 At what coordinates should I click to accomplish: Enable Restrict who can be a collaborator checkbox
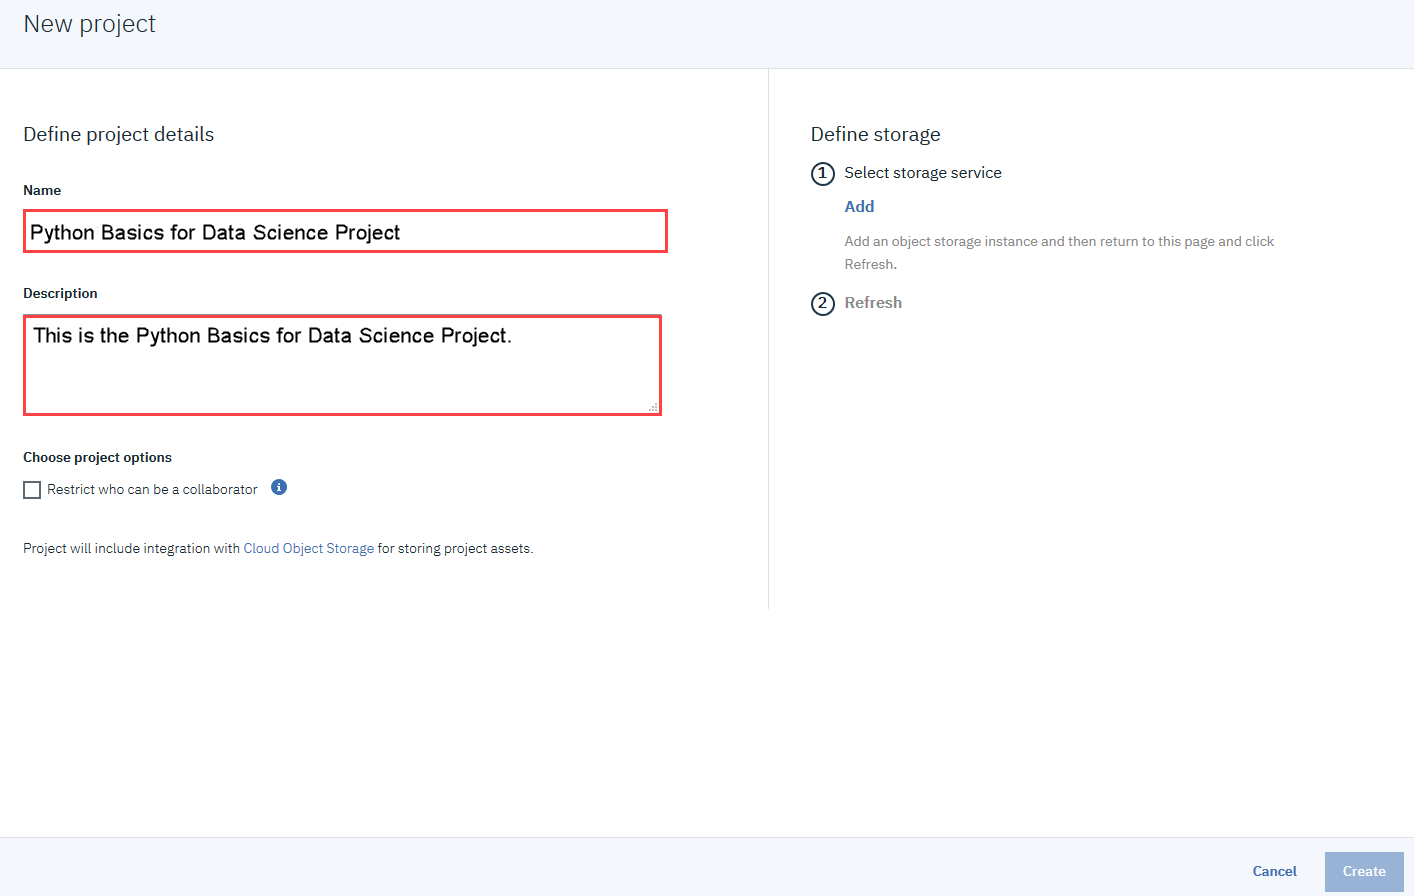(x=32, y=490)
